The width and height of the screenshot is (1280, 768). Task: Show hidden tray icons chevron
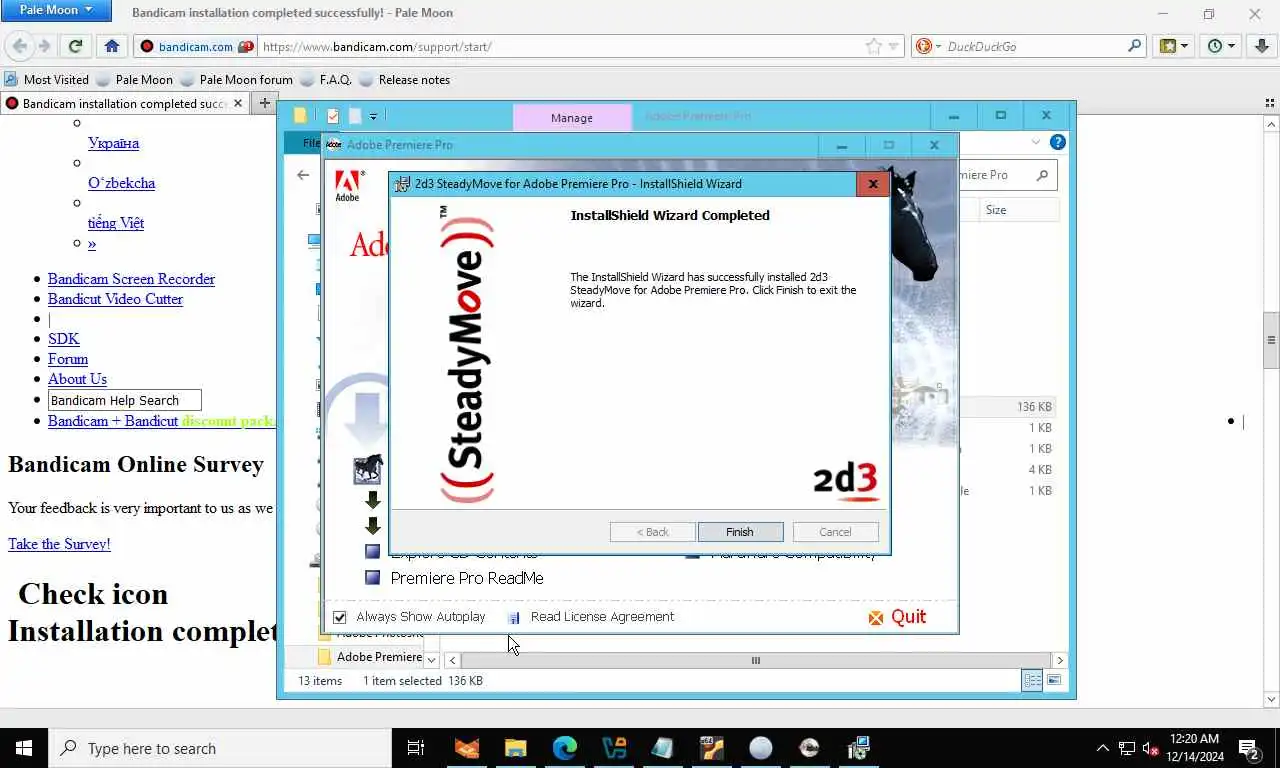(1103, 748)
